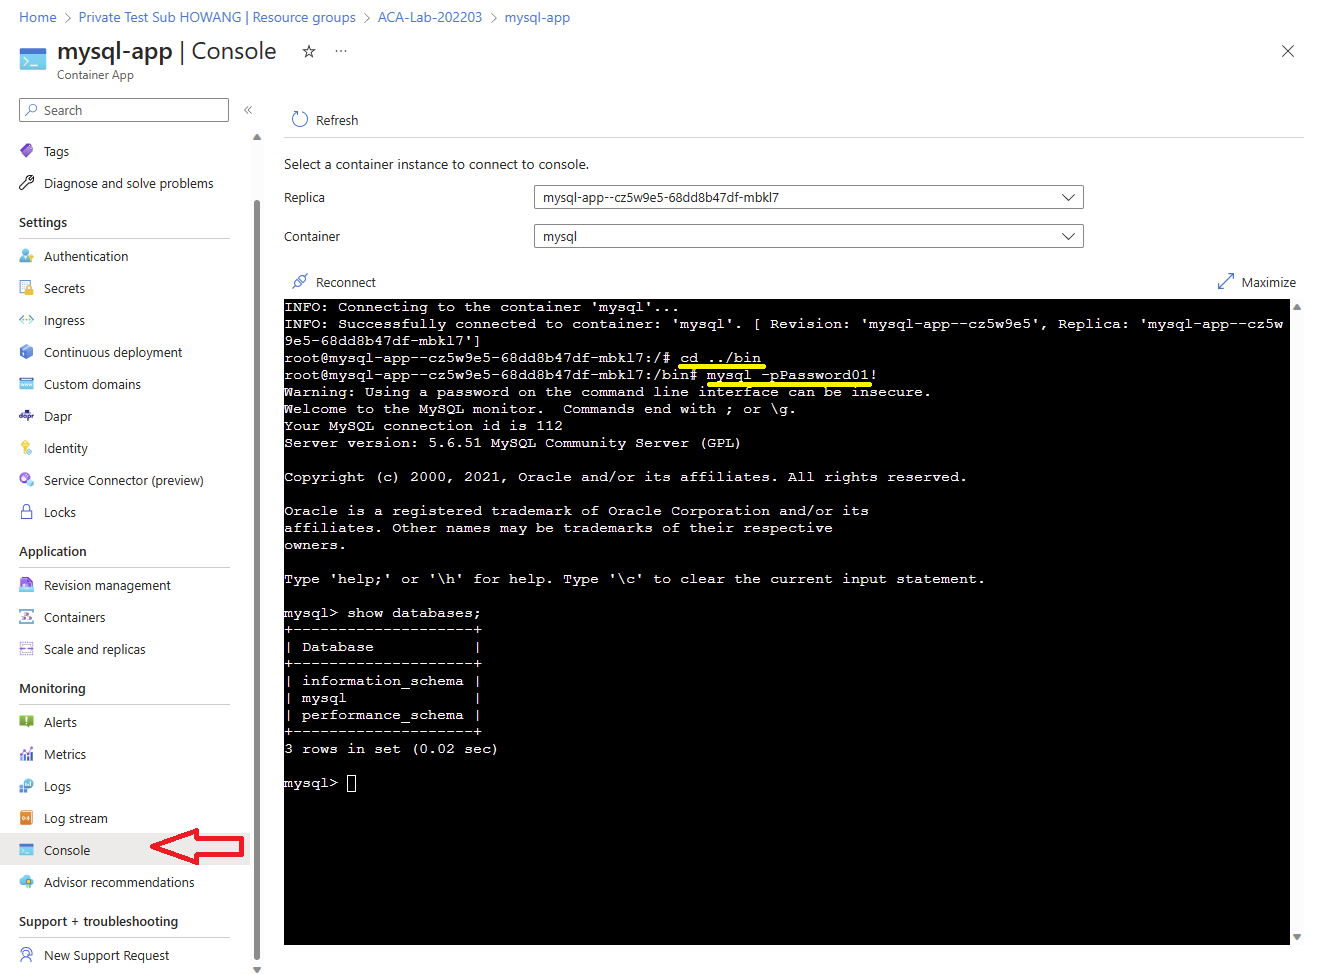Open Service Connector (preview)

124,481
